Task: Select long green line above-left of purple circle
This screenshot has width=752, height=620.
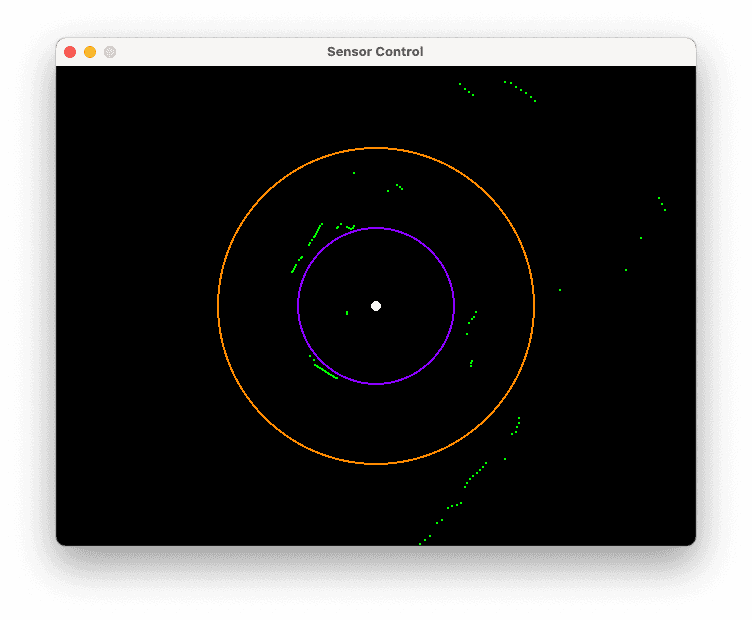Action: [x=316, y=234]
